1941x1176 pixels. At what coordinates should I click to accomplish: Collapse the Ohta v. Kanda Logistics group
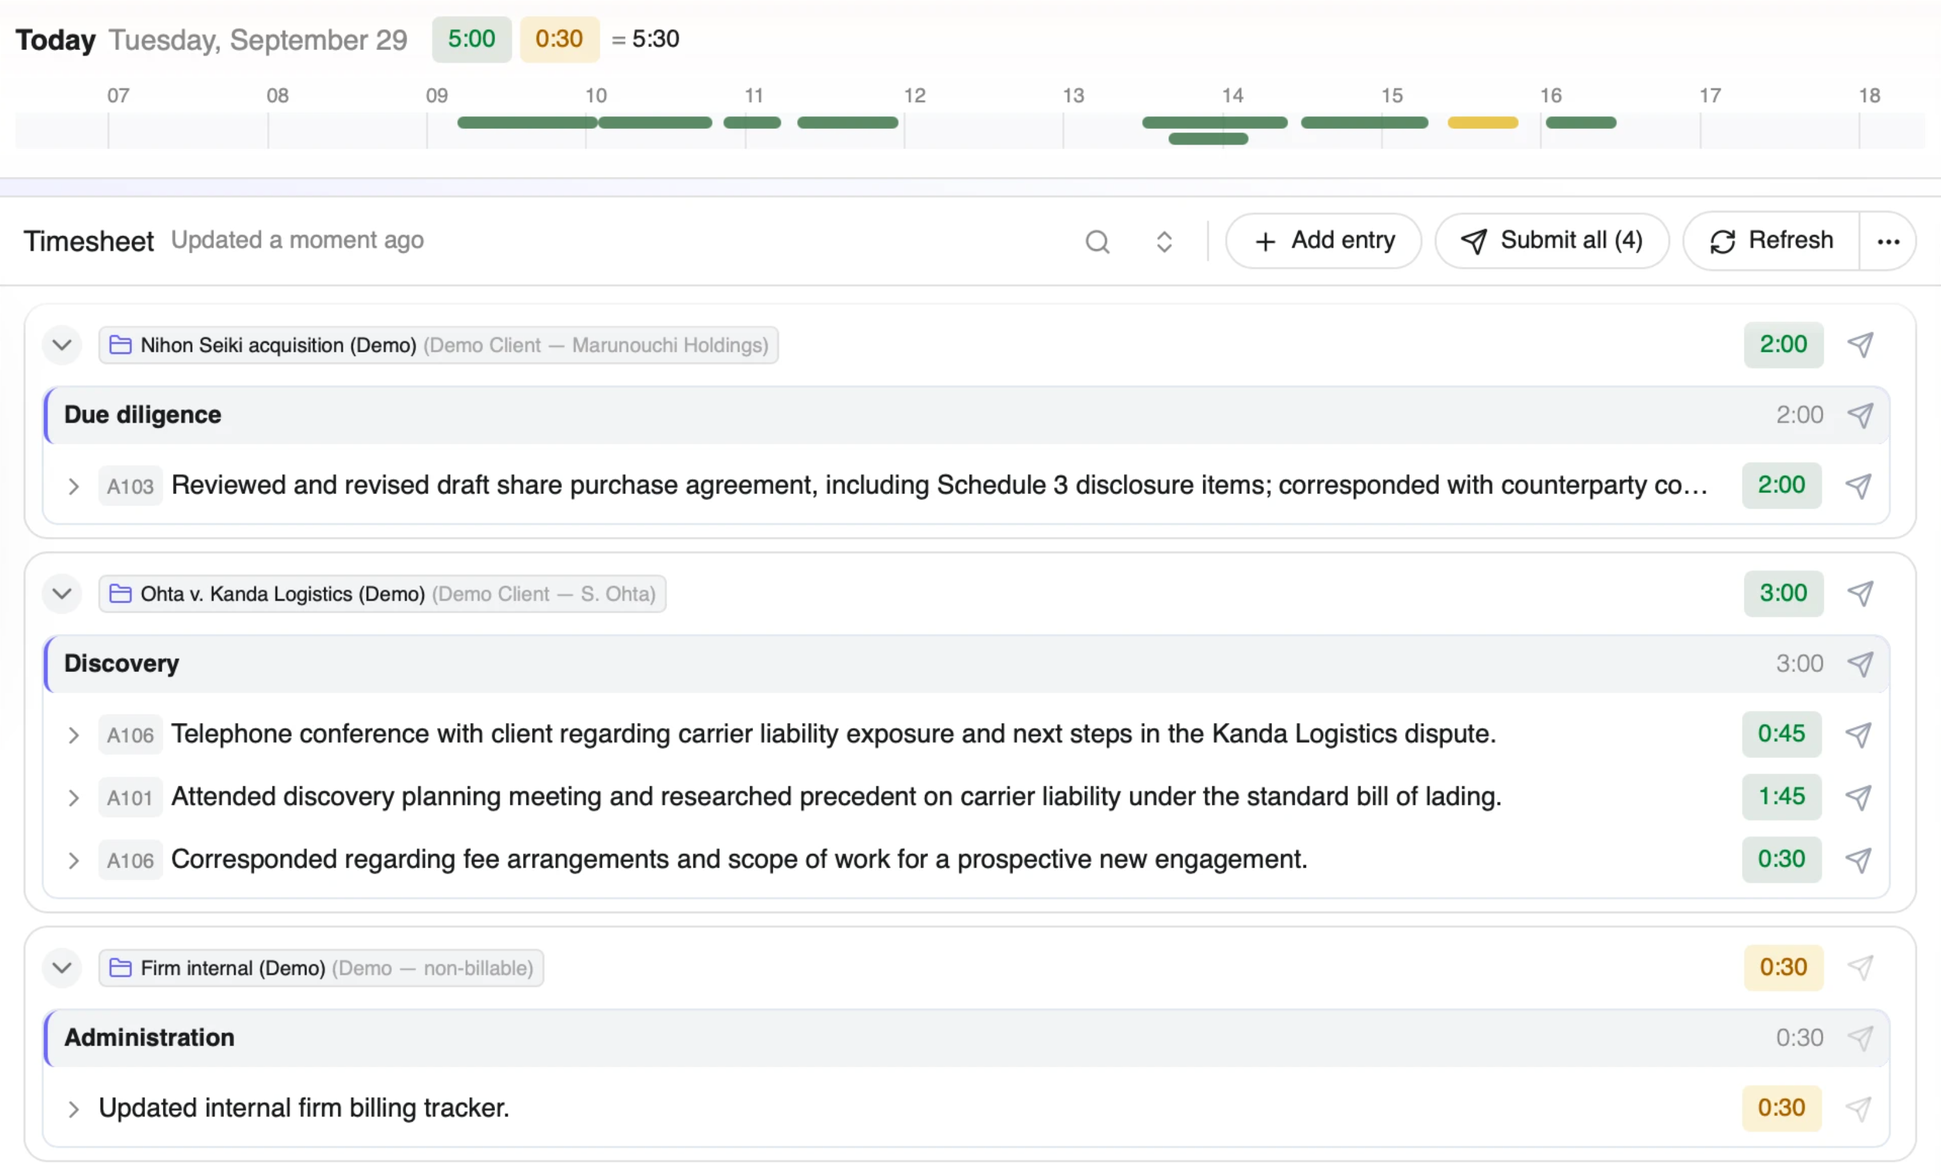pyautogui.click(x=62, y=594)
